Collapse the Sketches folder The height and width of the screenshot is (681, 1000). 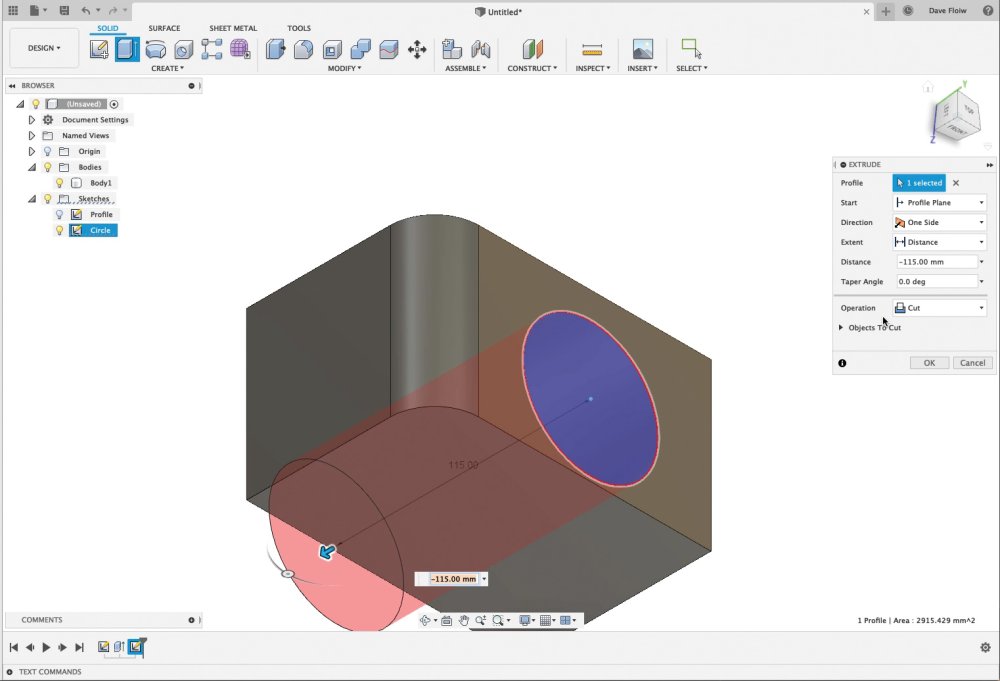pyautogui.click(x=31, y=199)
